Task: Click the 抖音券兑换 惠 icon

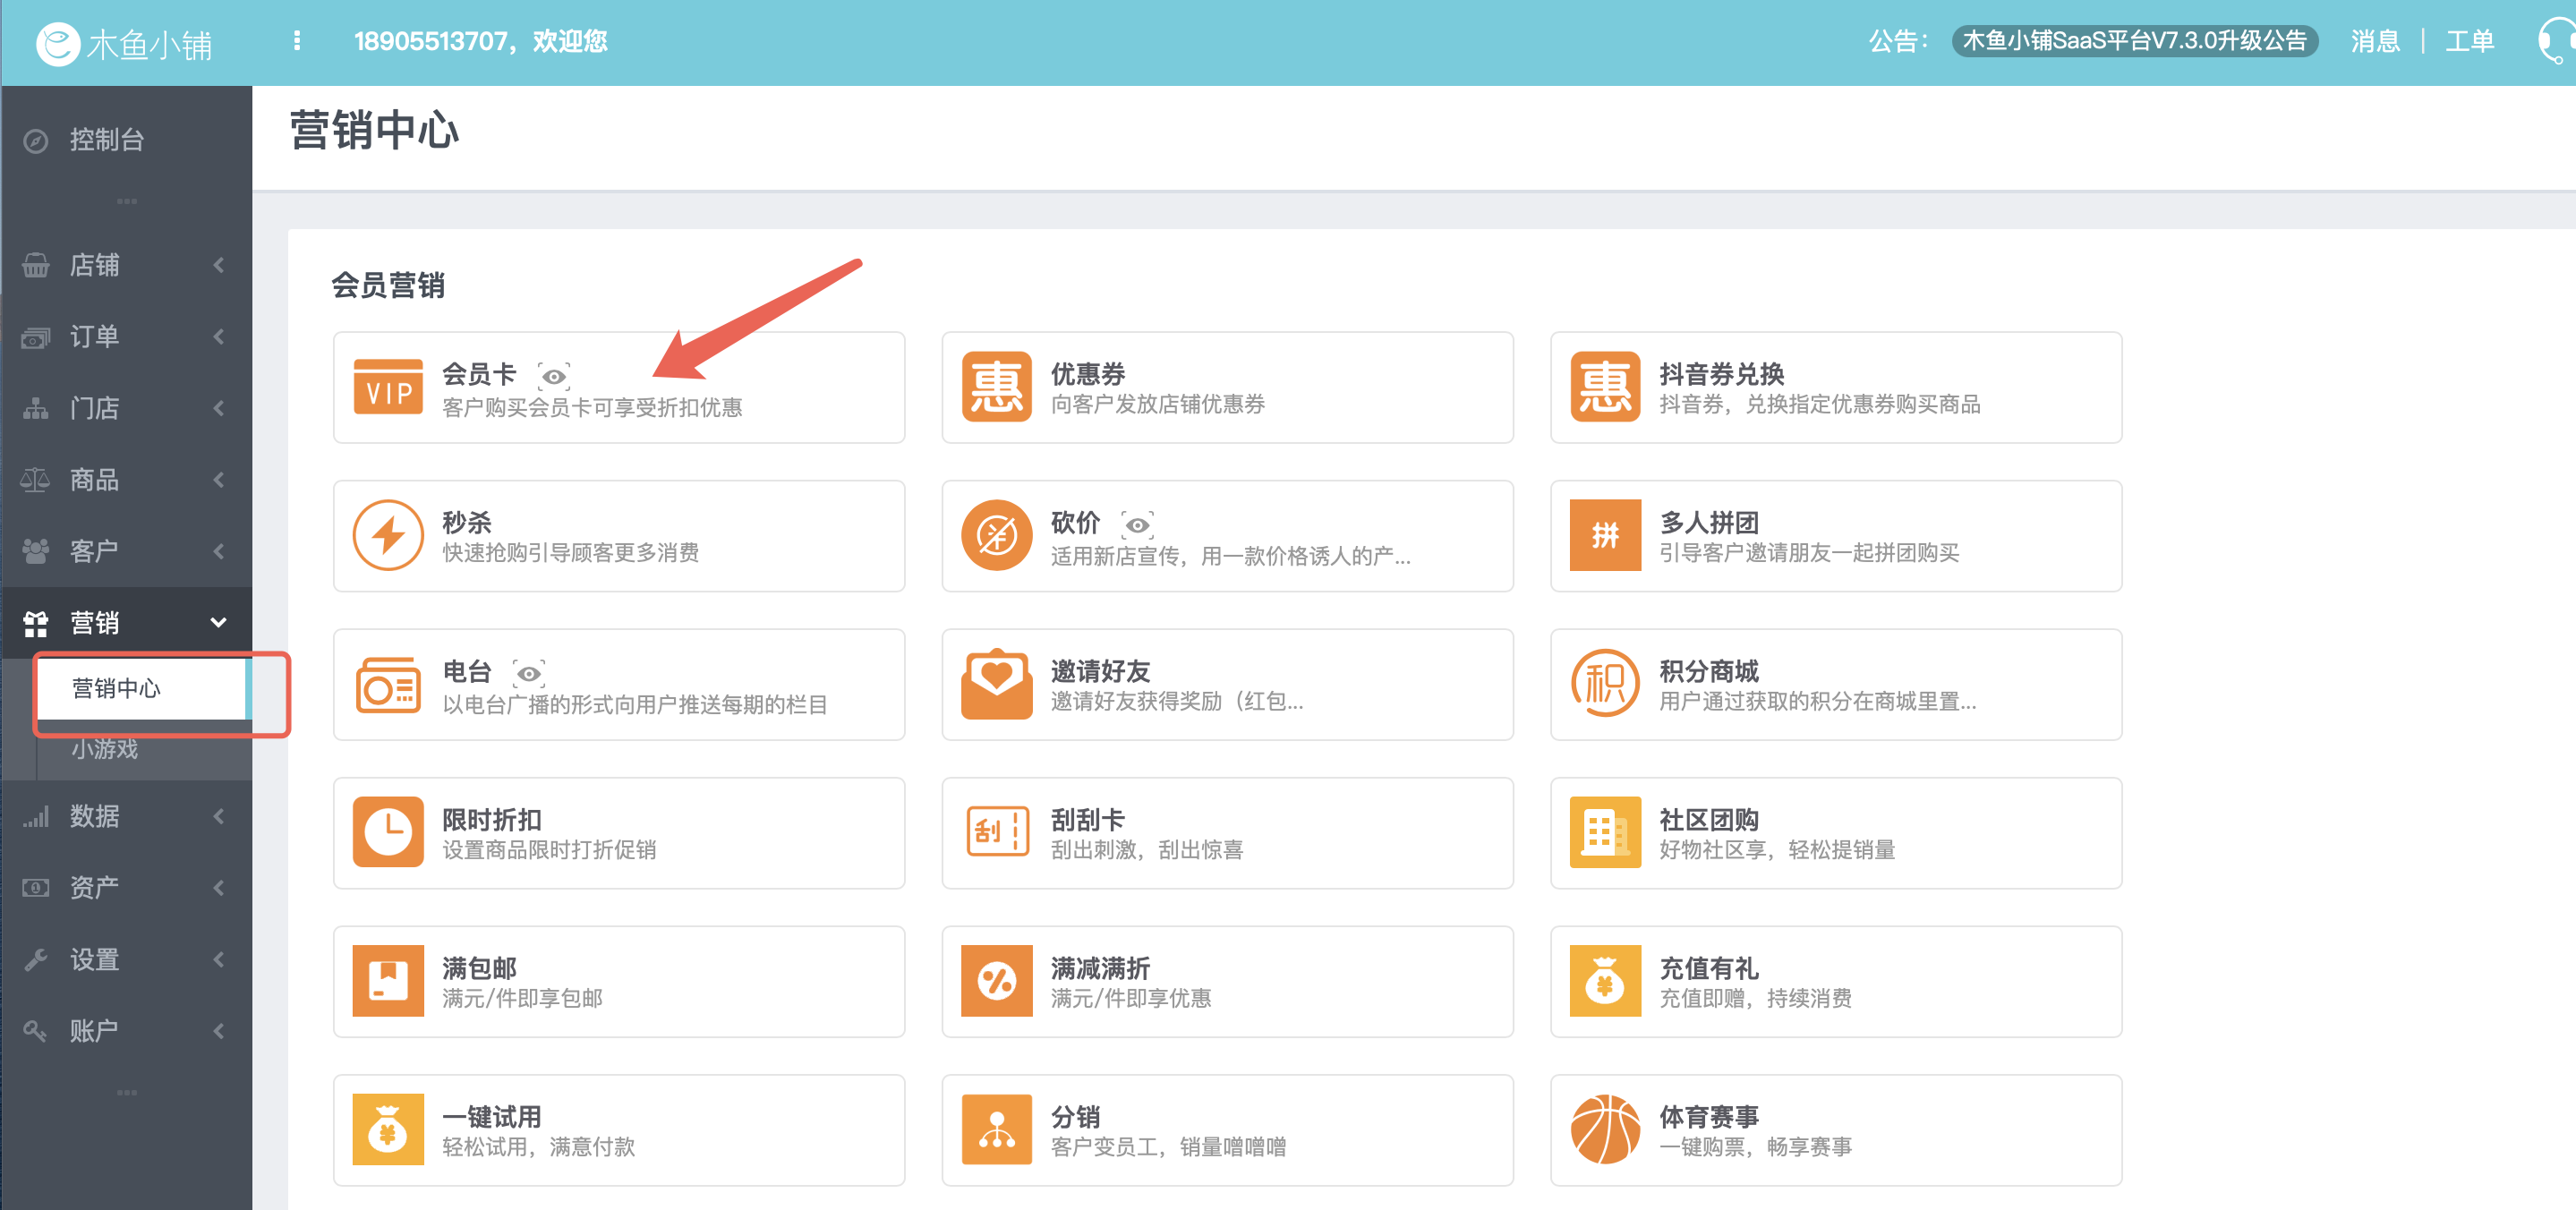Action: [1605, 387]
